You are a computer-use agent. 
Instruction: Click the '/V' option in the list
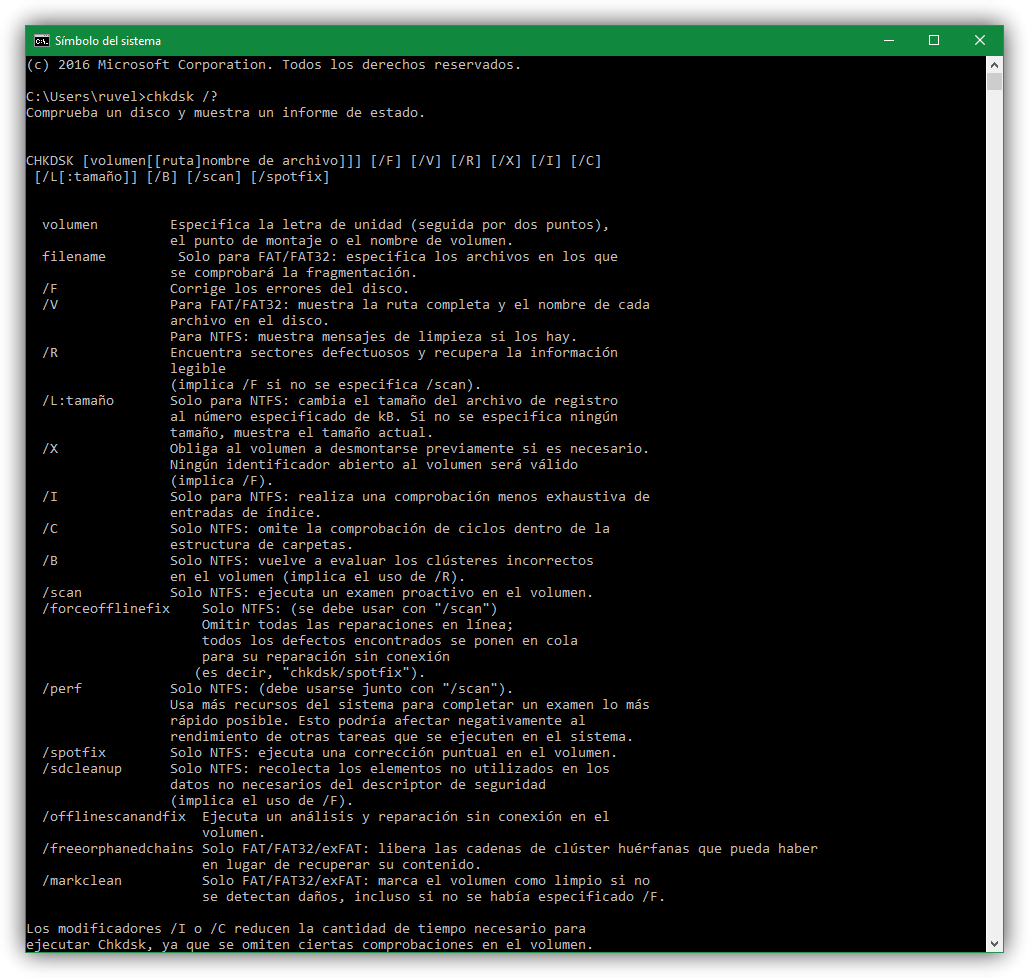click(x=50, y=305)
